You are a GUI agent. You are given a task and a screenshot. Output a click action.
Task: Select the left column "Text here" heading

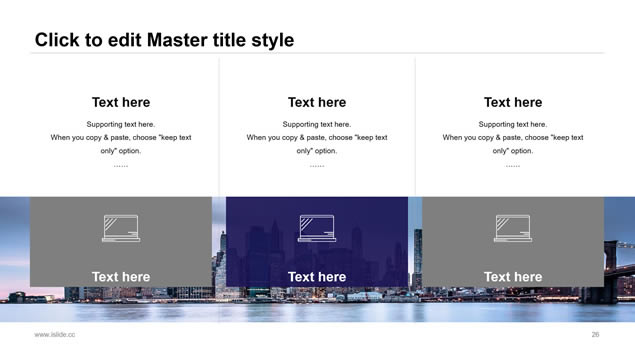pos(121,102)
